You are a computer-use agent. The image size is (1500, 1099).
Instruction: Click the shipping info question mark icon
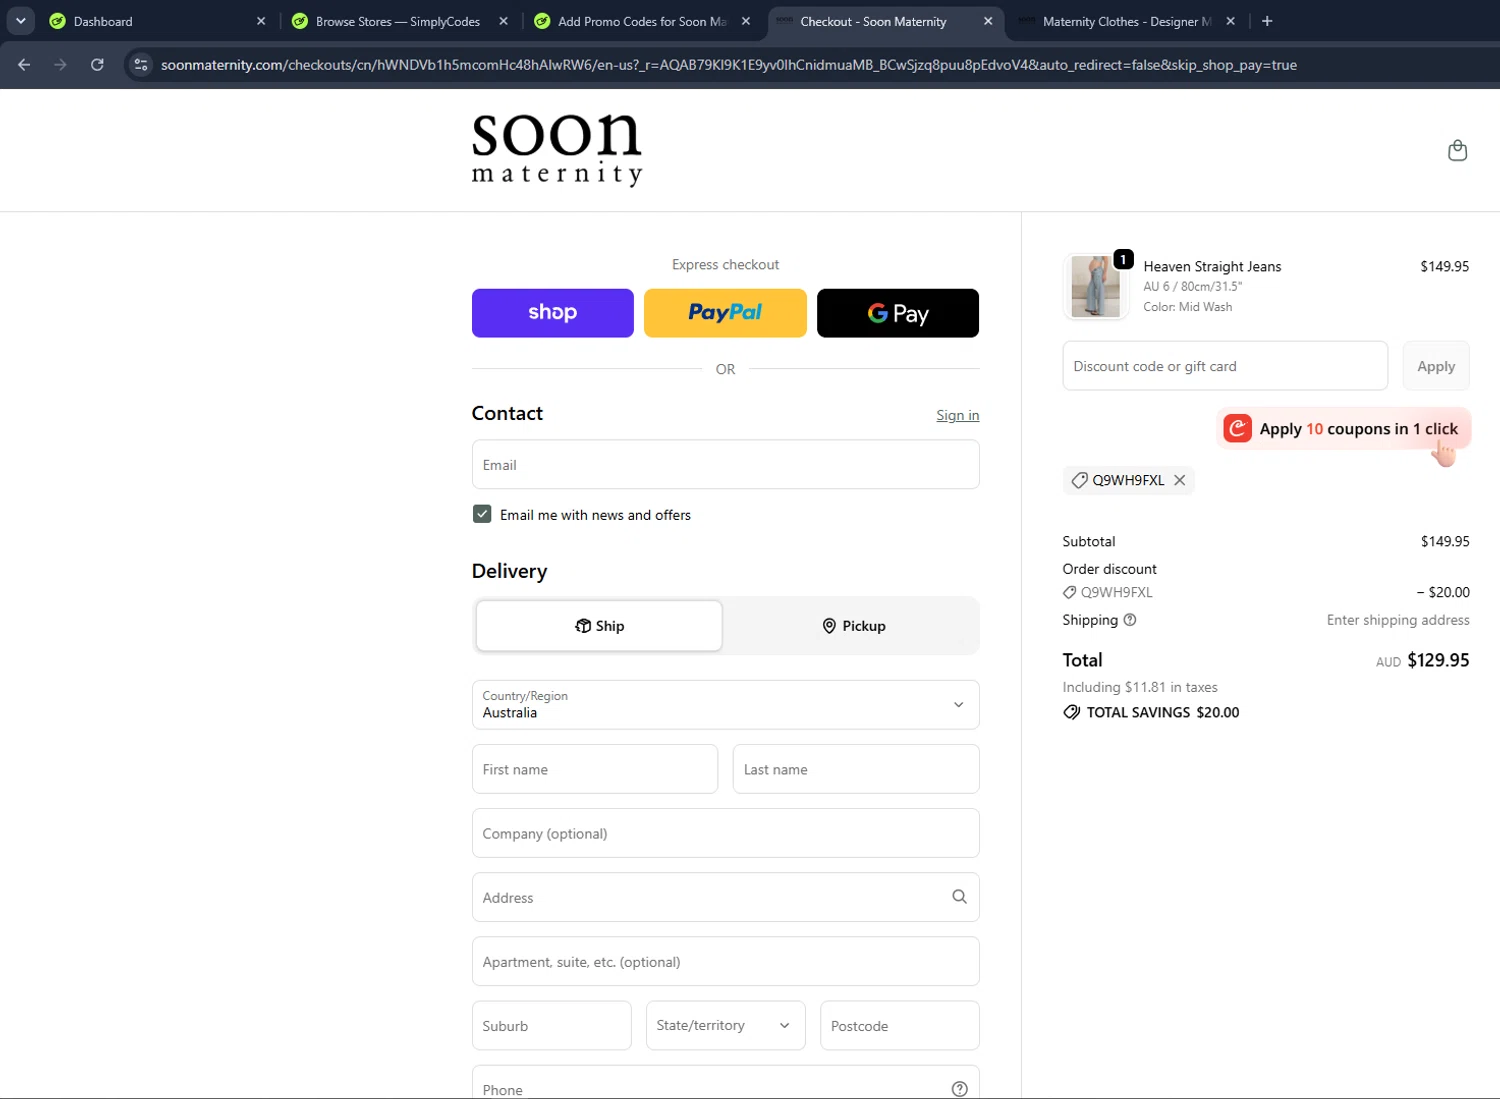coord(1130,620)
